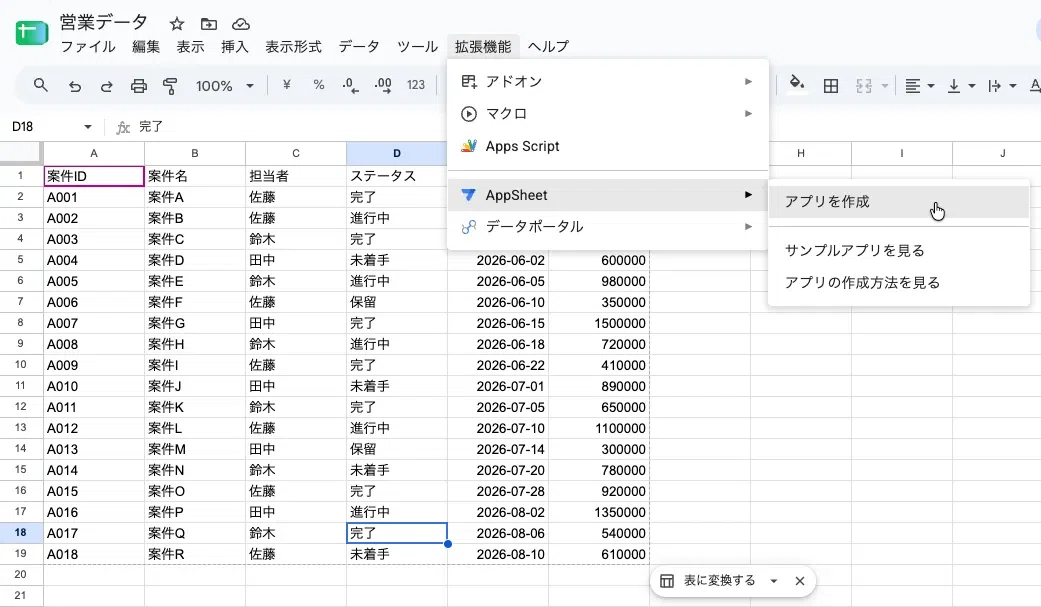Select column A header
The width and height of the screenshot is (1041, 607).
pyautogui.click(x=94, y=153)
